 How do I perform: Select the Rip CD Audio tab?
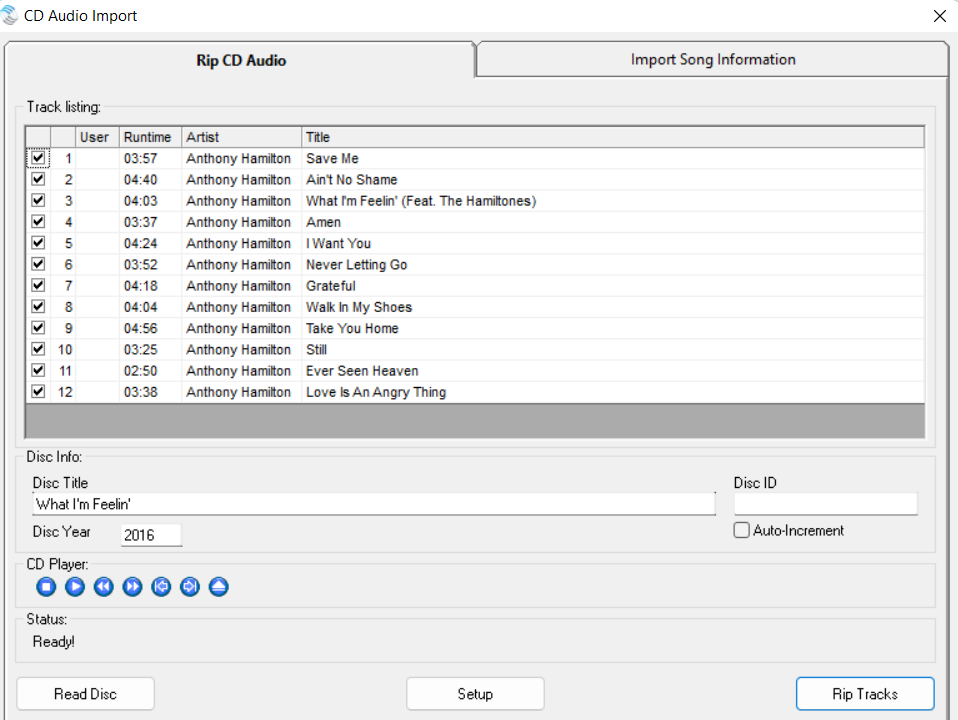(241, 61)
